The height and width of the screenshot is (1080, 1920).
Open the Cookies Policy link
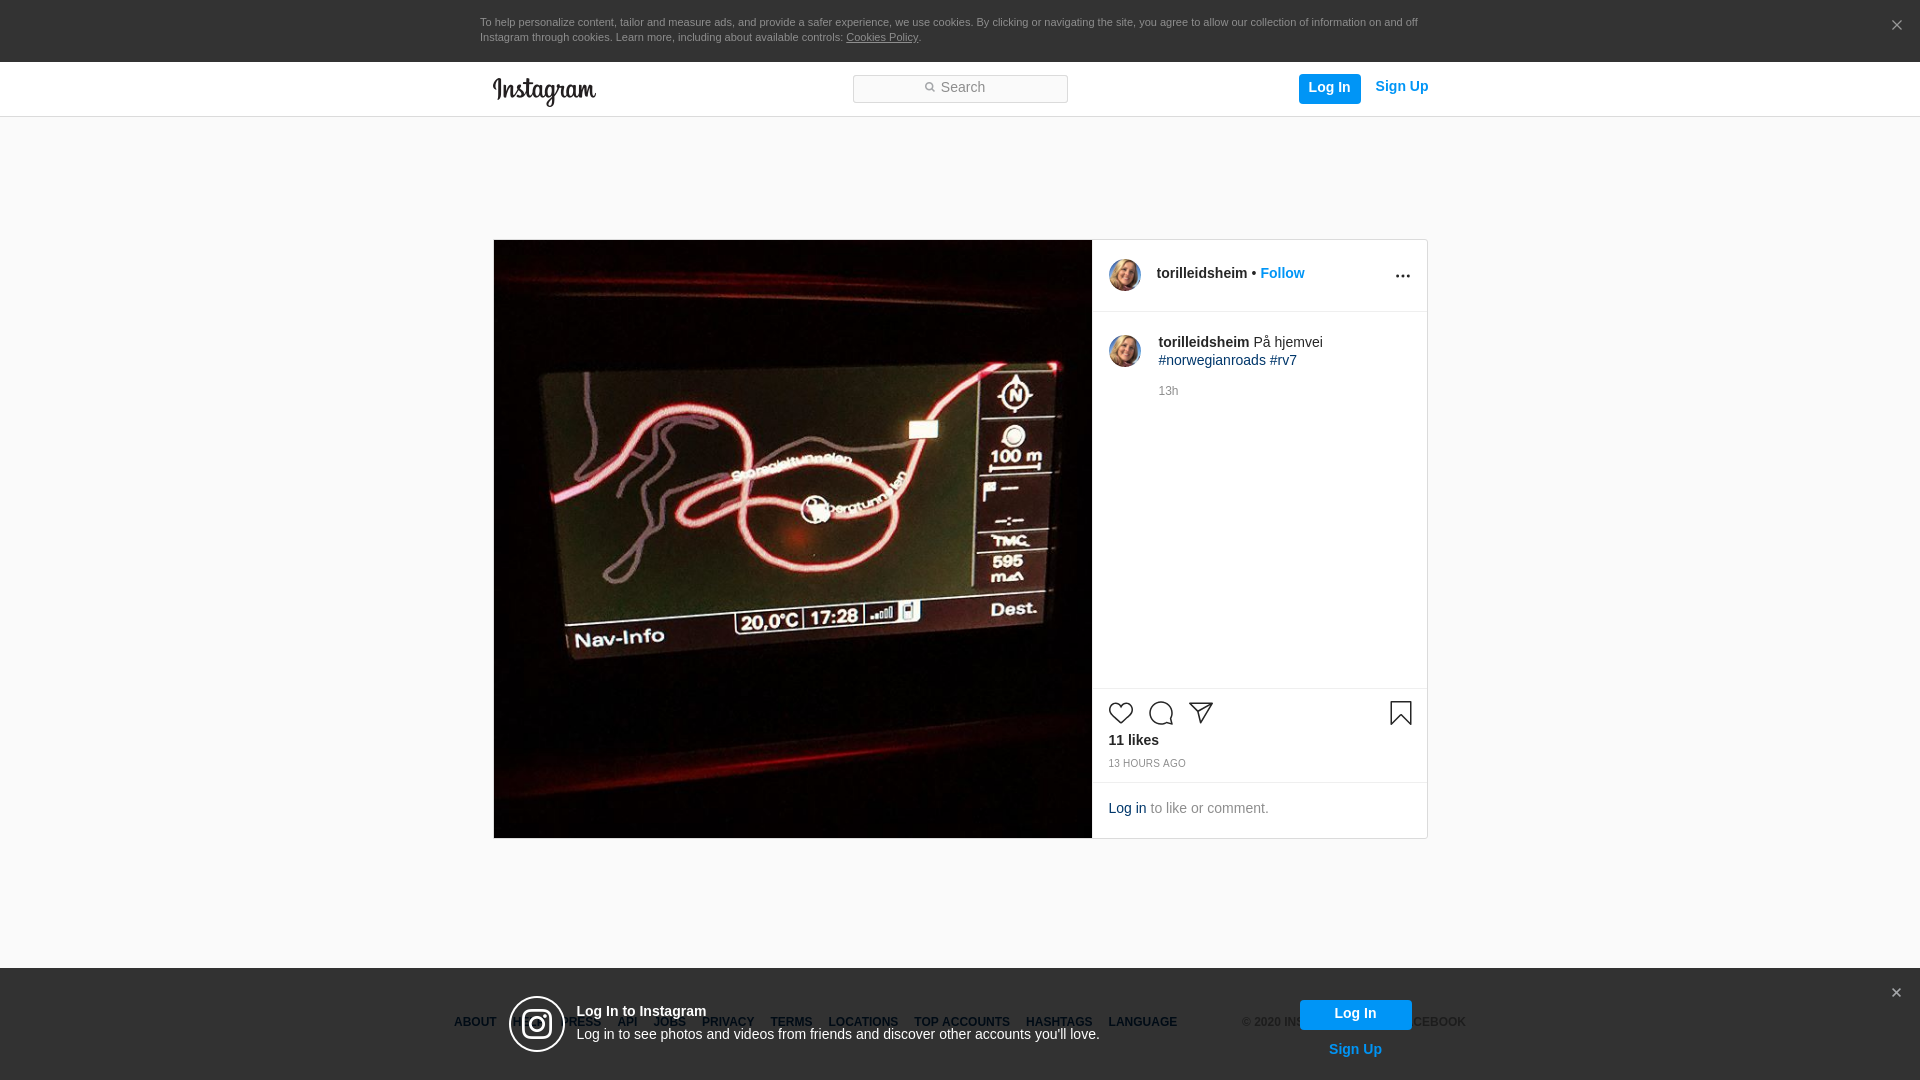[882, 38]
